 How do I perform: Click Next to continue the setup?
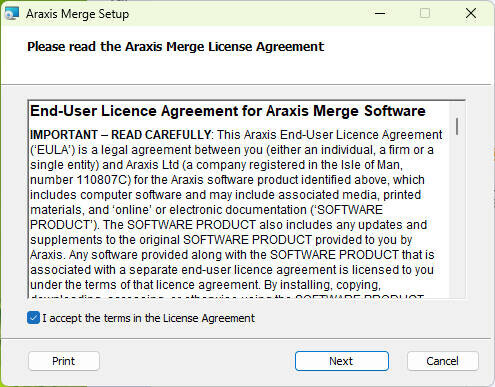tap(342, 361)
